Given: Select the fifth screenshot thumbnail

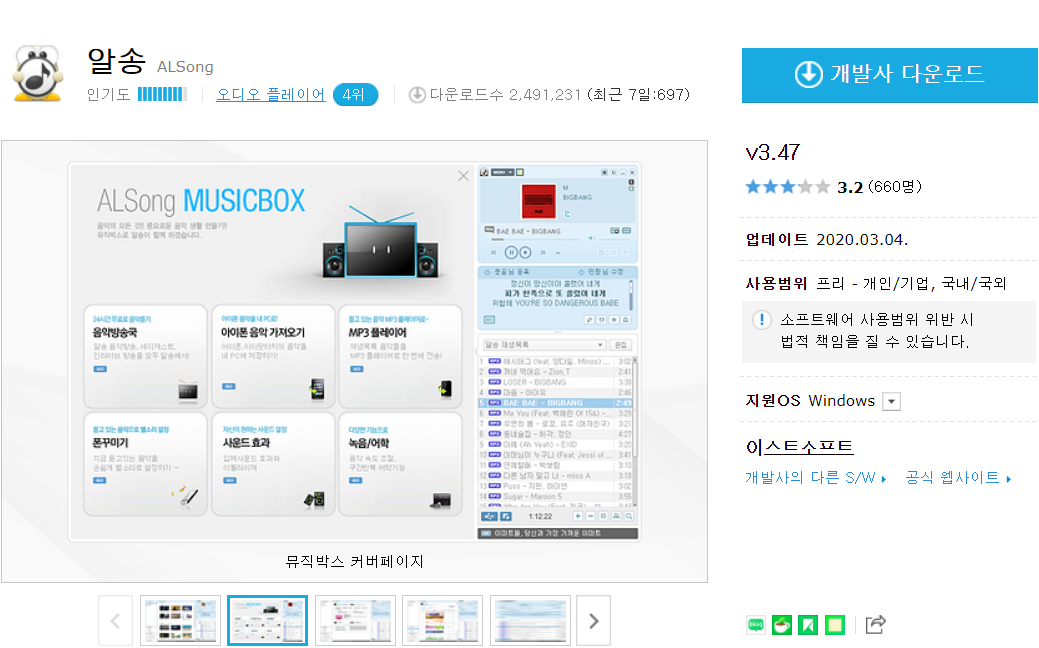Looking at the screenshot, I should pyautogui.click(x=530, y=621).
